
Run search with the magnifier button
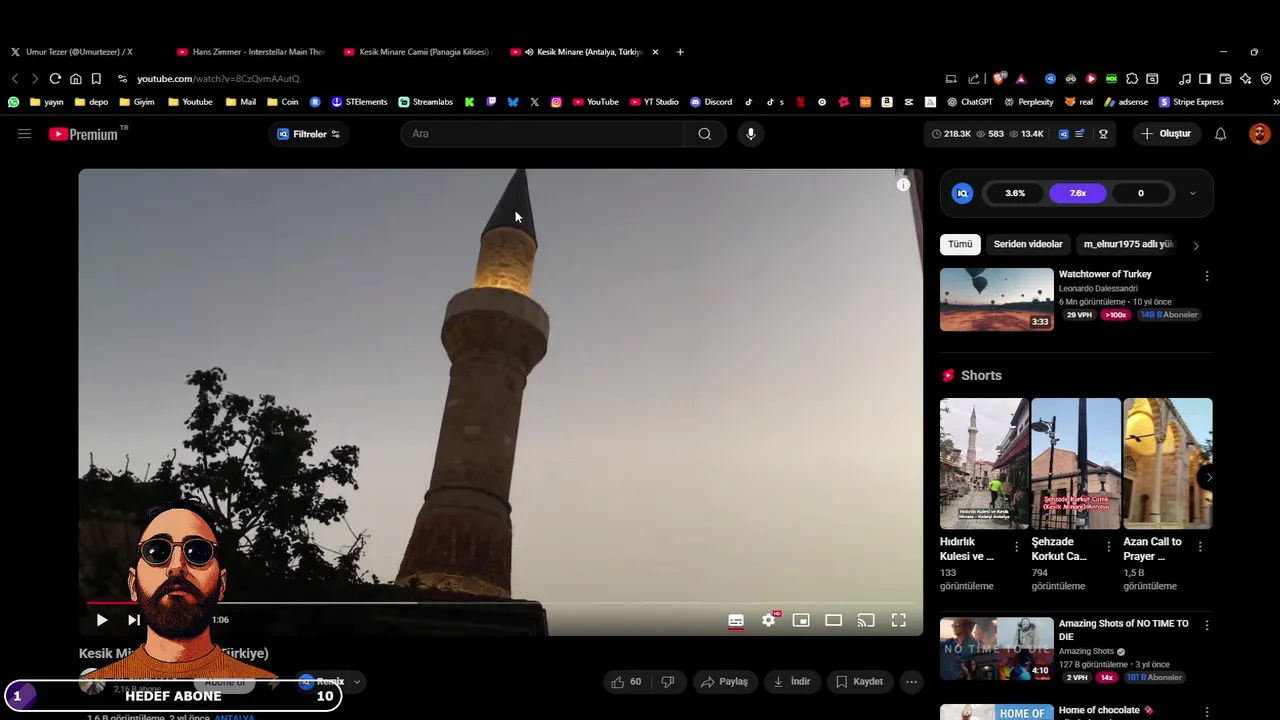click(x=705, y=134)
